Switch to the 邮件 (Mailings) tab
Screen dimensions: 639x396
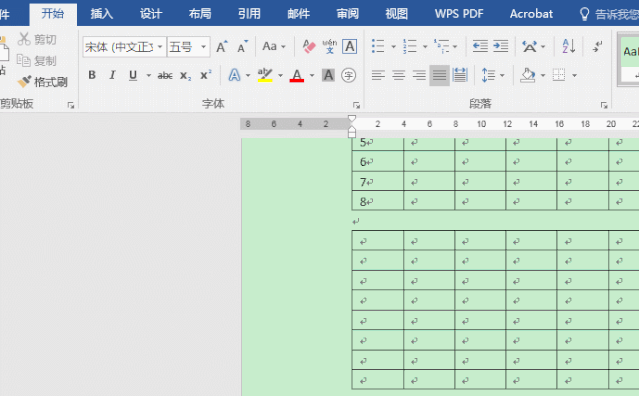[x=299, y=14]
